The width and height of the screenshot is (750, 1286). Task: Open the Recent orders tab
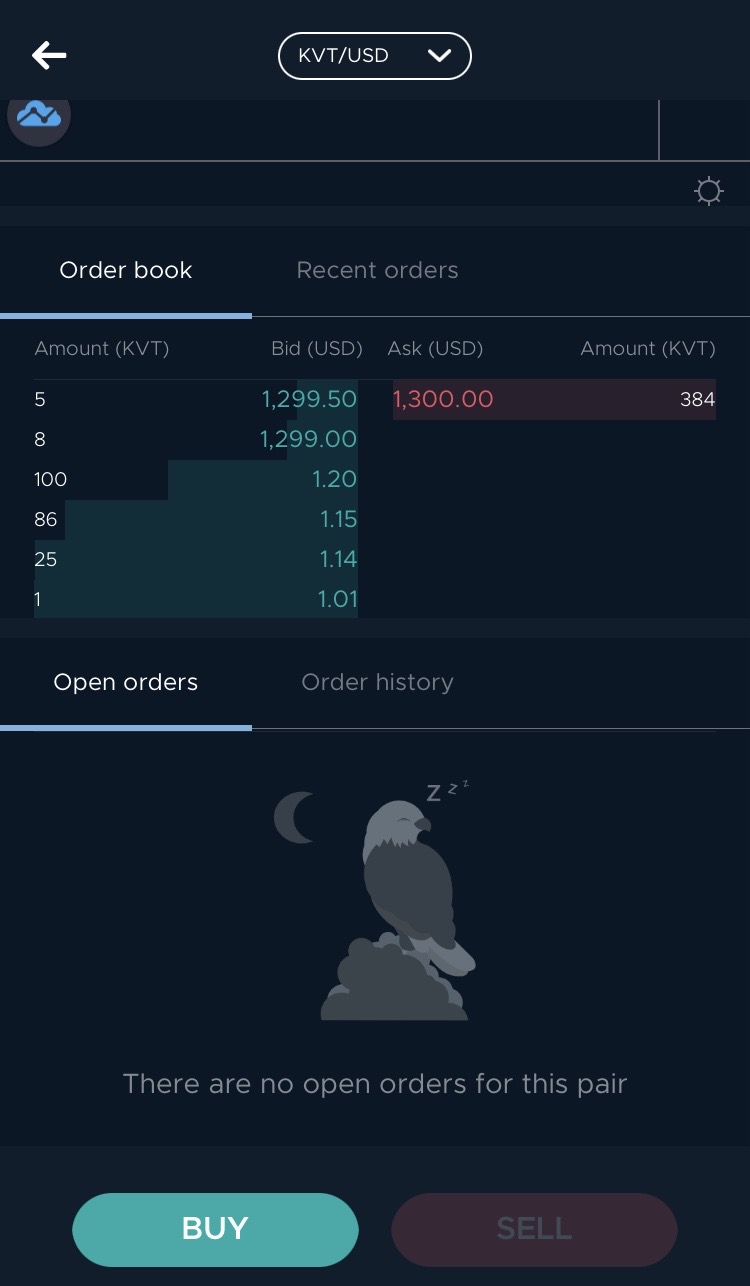pos(377,270)
